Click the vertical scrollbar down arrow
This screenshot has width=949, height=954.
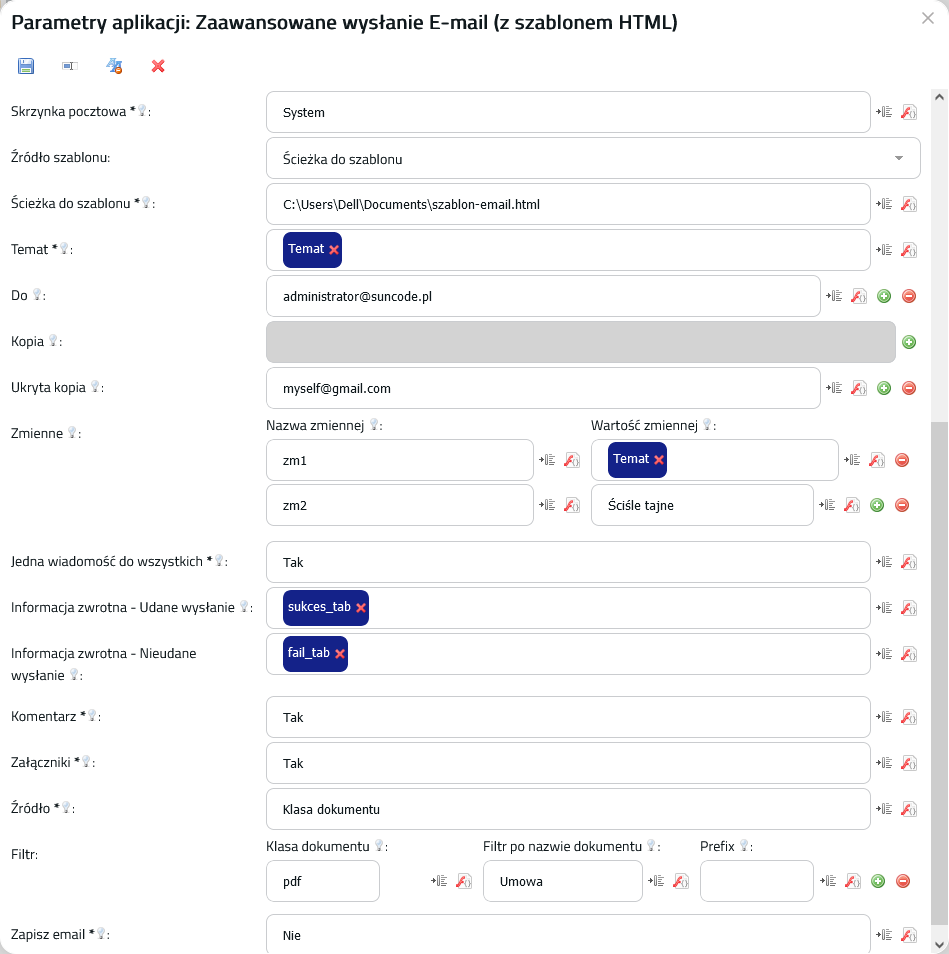939,942
